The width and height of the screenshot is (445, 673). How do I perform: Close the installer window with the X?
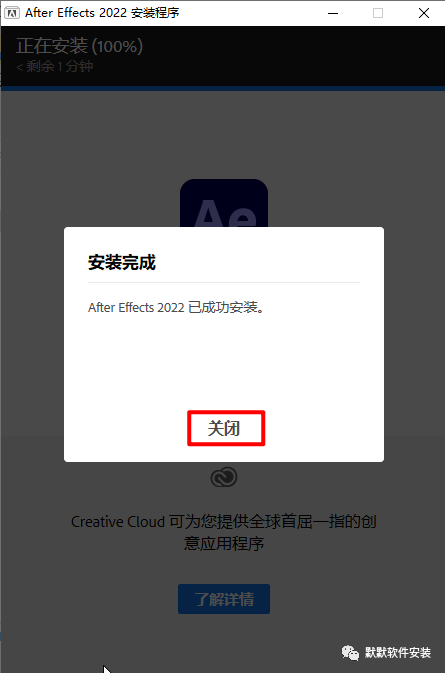click(424, 13)
